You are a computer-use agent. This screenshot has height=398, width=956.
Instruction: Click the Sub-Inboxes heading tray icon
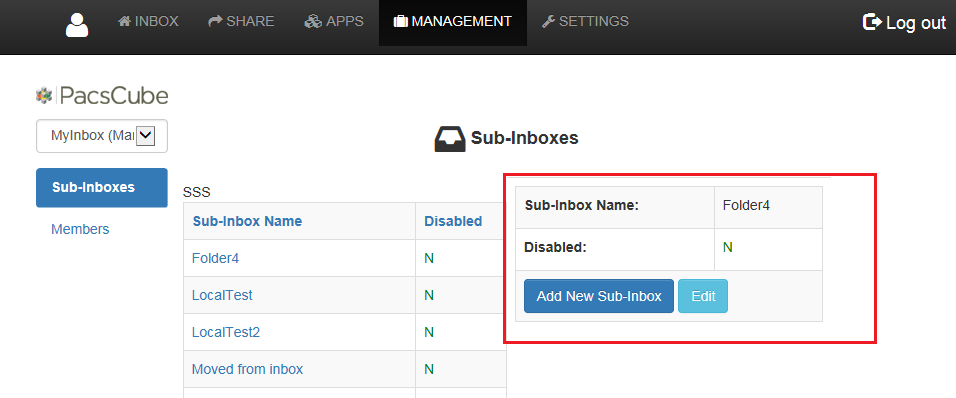pos(450,139)
